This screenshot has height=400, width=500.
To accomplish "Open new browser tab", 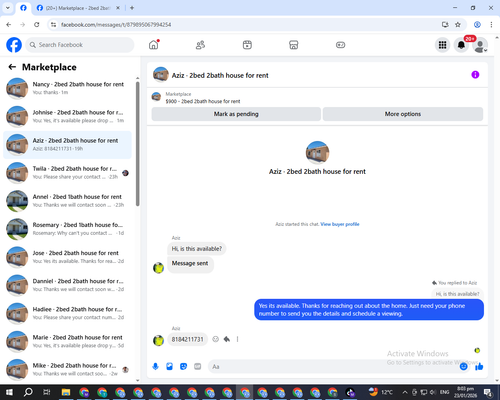I will tap(132, 8).
